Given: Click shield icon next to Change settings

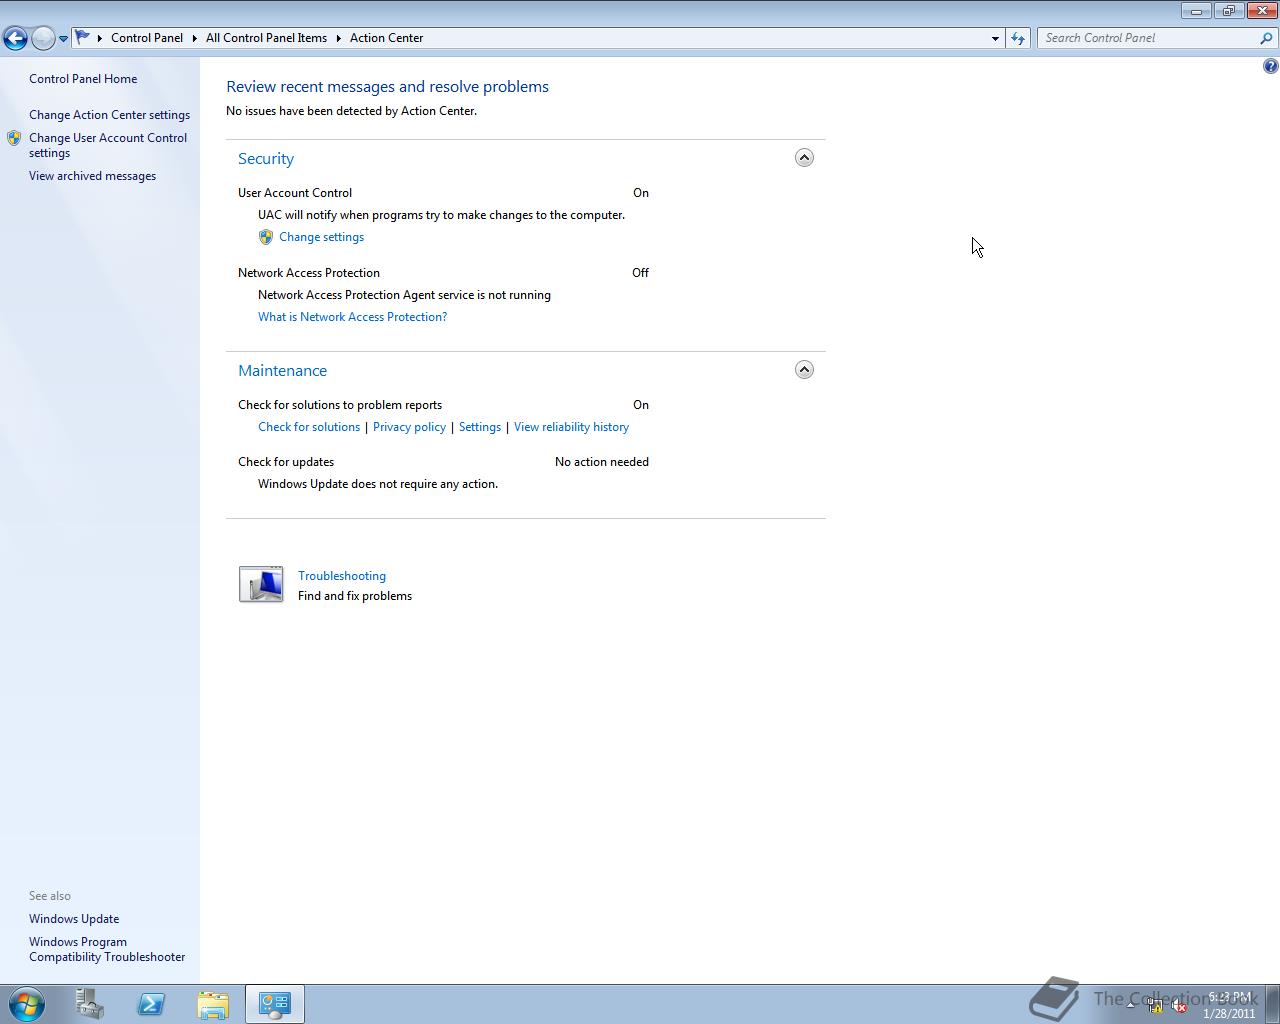Looking at the screenshot, I should 266,237.
